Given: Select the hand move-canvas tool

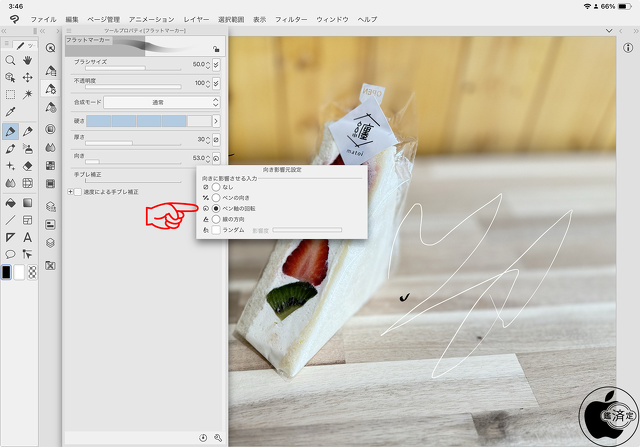Looking at the screenshot, I should 27,60.
